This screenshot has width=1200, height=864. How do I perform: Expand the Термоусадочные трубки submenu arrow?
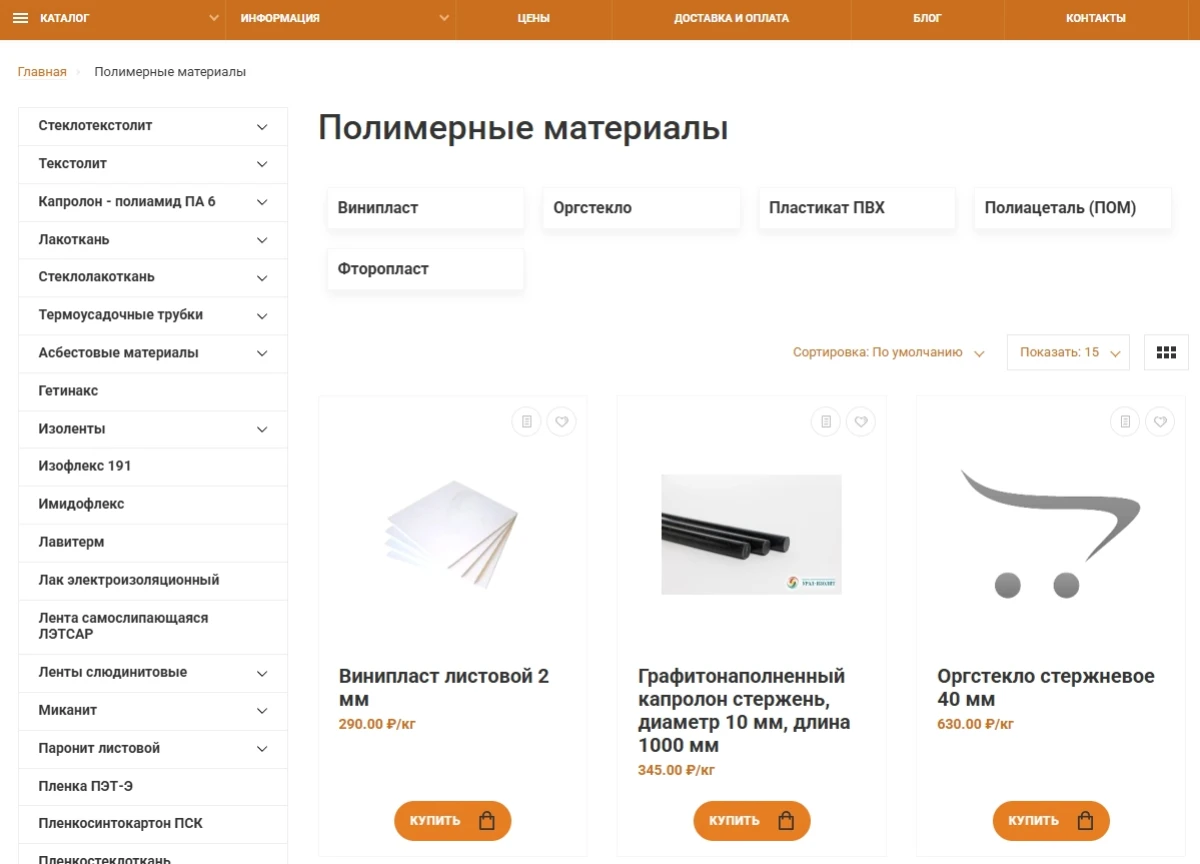[x=262, y=315]
